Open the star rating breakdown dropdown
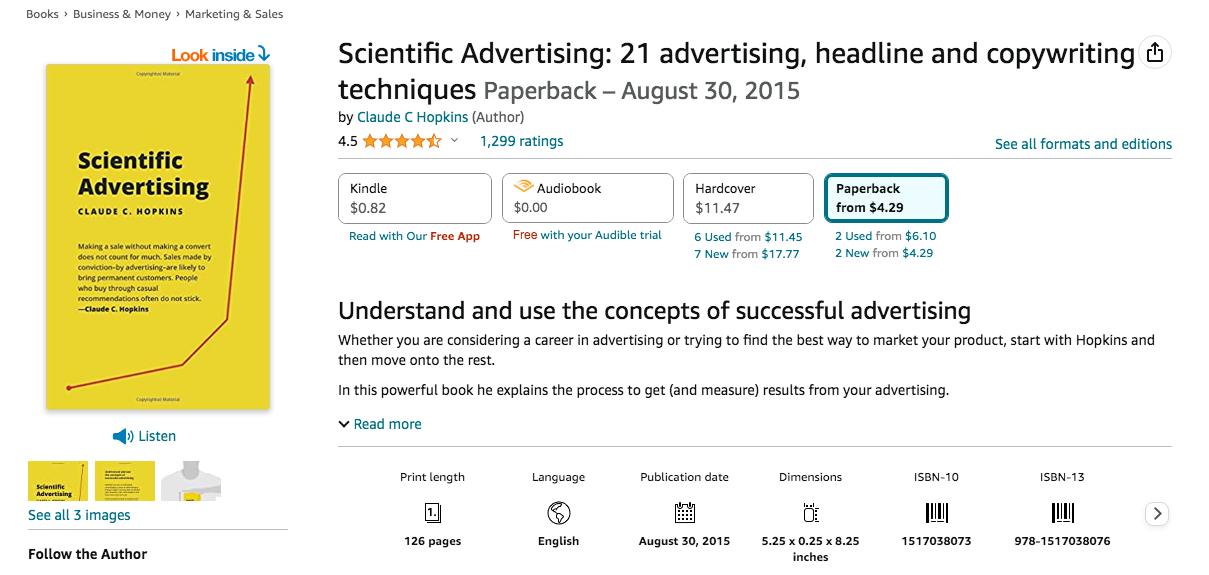This screenshot has width=1209, height=575. coord(454,141)
